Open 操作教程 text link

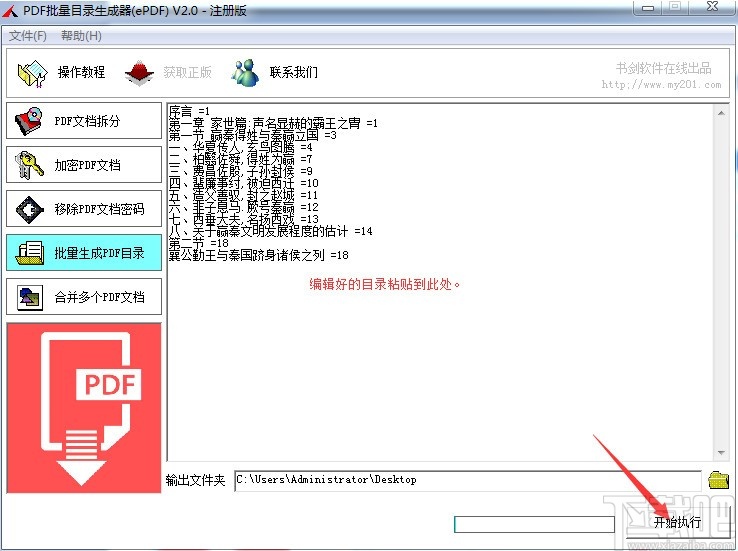coord(81,72)
